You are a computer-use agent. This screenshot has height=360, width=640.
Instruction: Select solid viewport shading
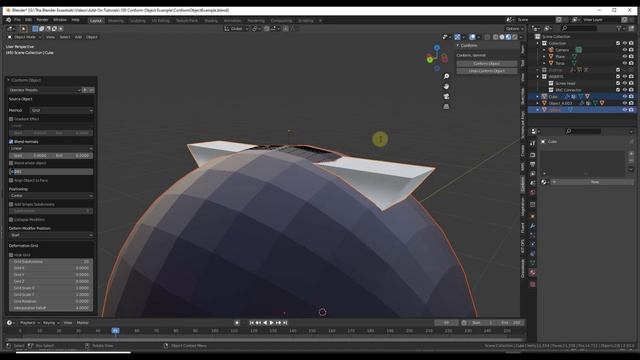pos(502,37)
